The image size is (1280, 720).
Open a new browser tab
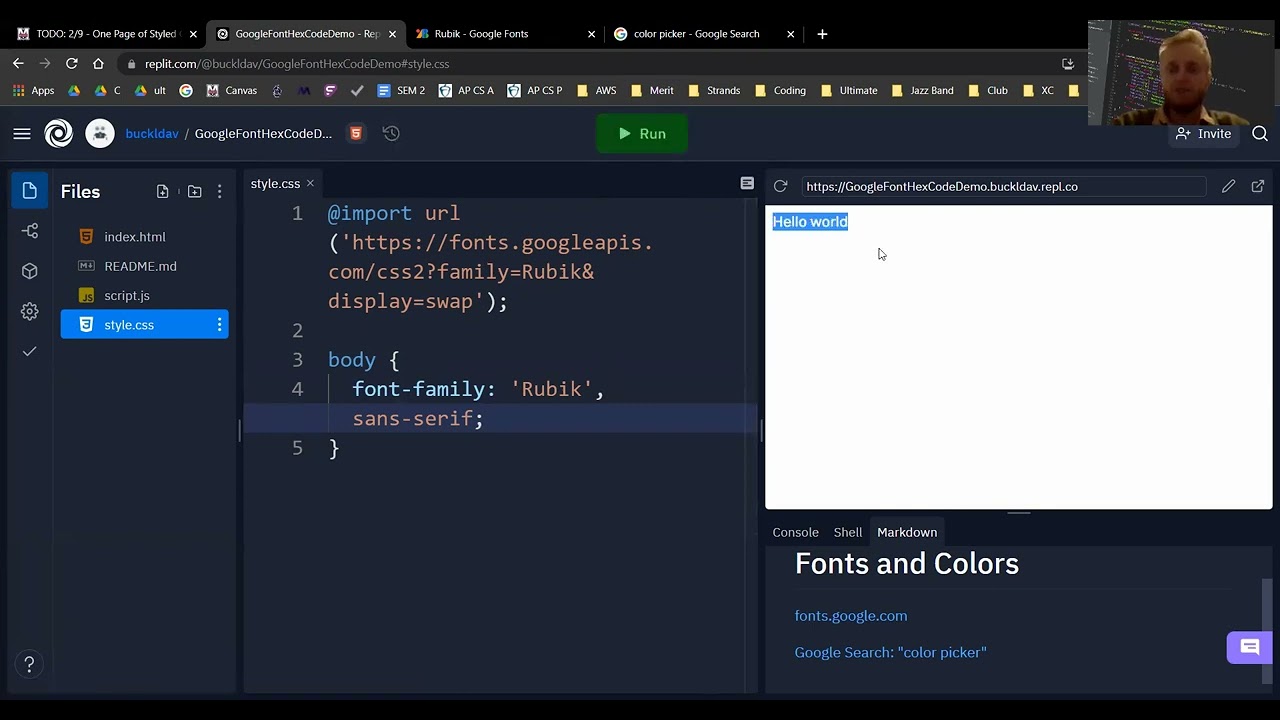tap(822, 34)
